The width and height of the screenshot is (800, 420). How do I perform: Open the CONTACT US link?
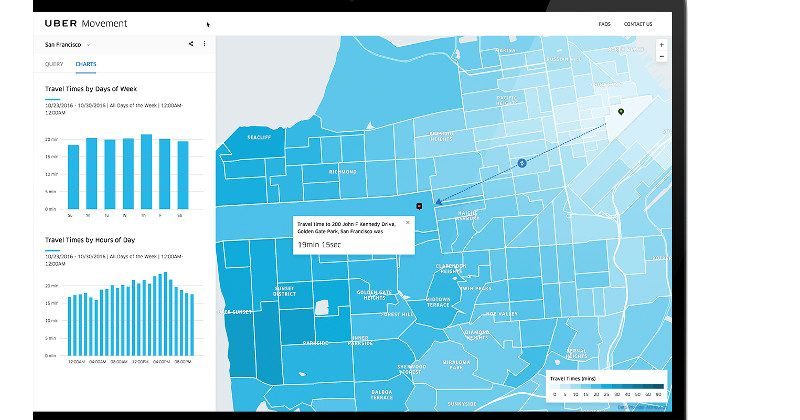(x=638, y=24)
